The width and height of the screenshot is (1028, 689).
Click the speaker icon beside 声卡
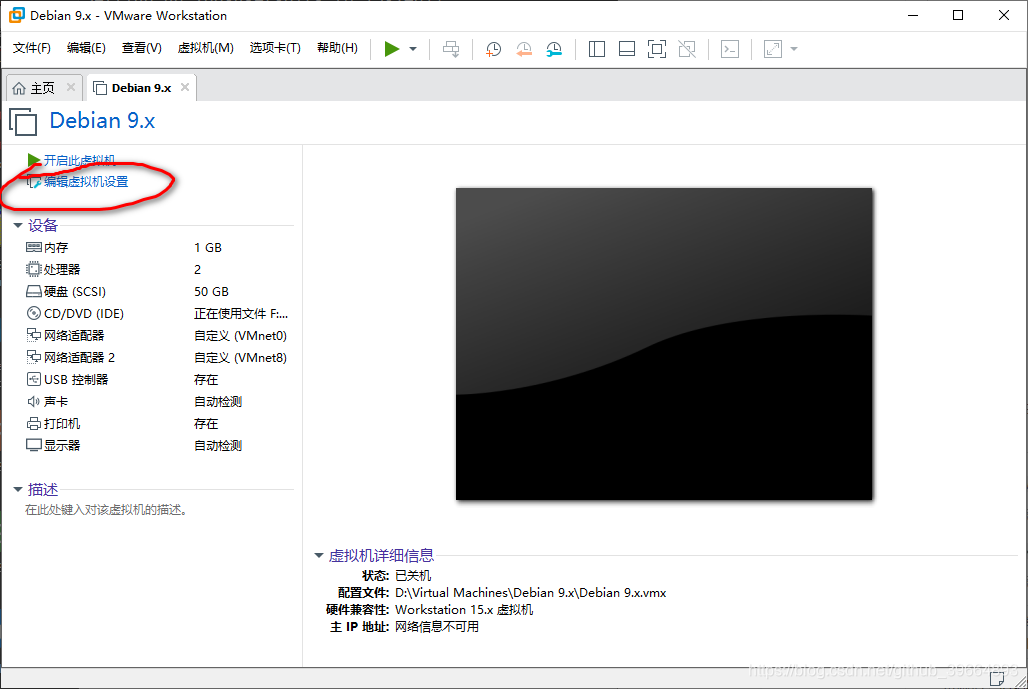(x=33, y=401)
